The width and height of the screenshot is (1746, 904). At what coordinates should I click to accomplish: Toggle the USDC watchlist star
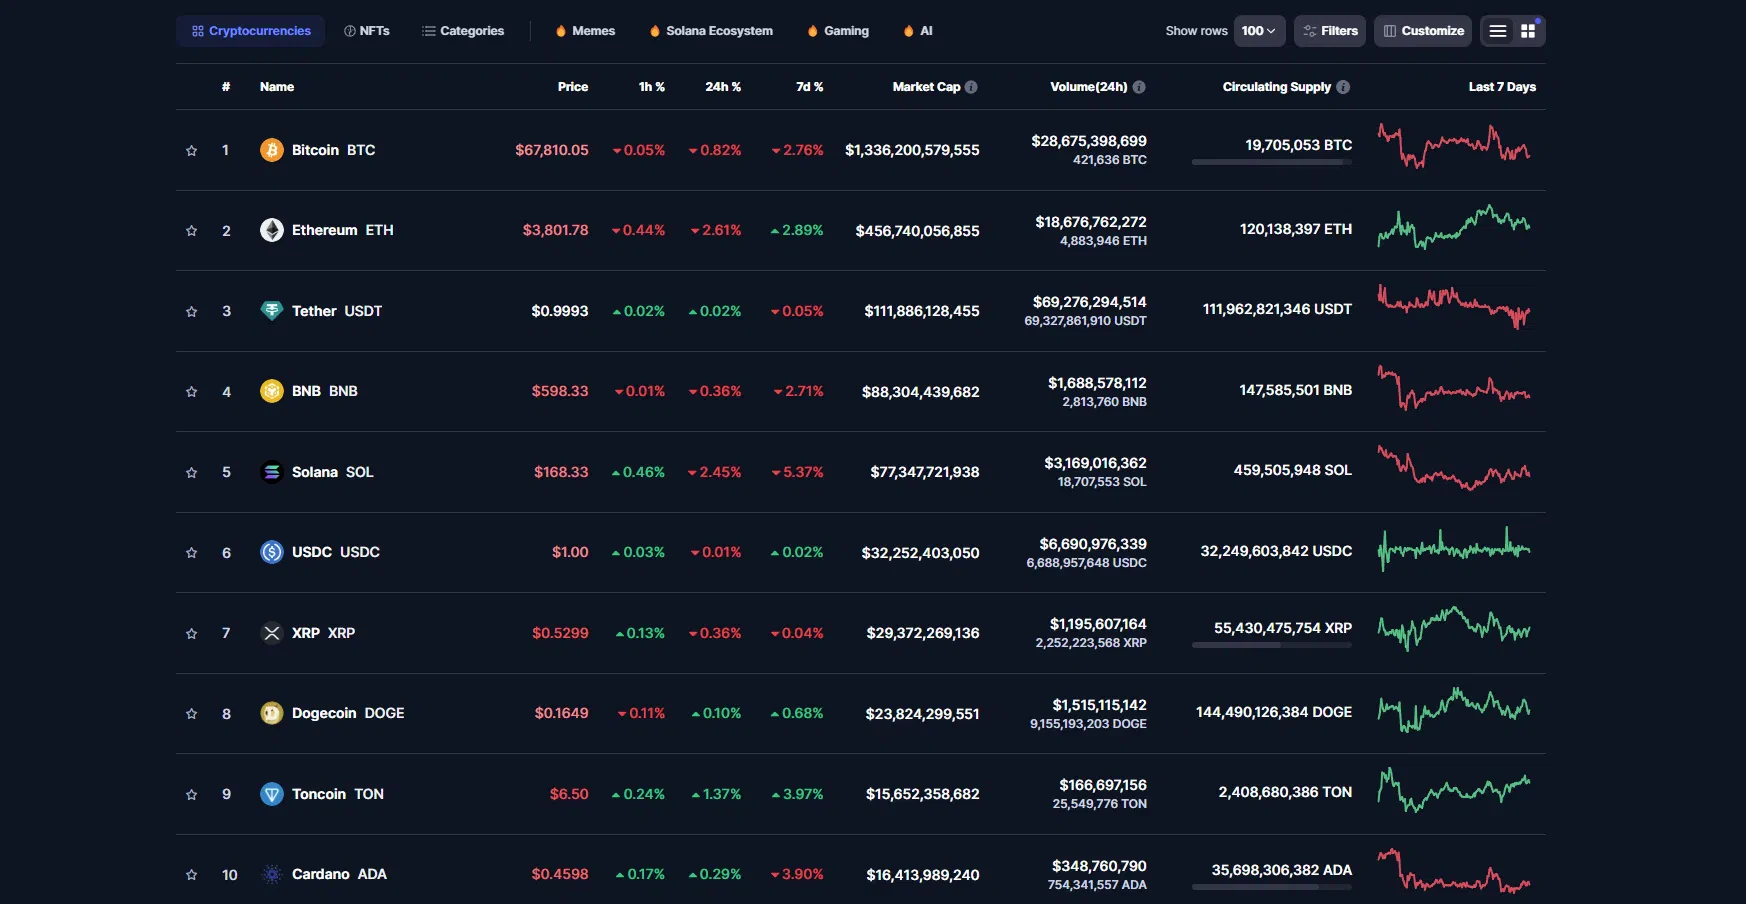tap(191, 553)
